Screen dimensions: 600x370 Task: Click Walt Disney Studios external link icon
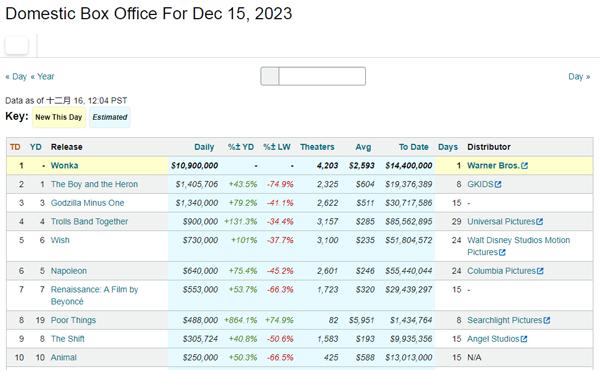coord(502,252)
